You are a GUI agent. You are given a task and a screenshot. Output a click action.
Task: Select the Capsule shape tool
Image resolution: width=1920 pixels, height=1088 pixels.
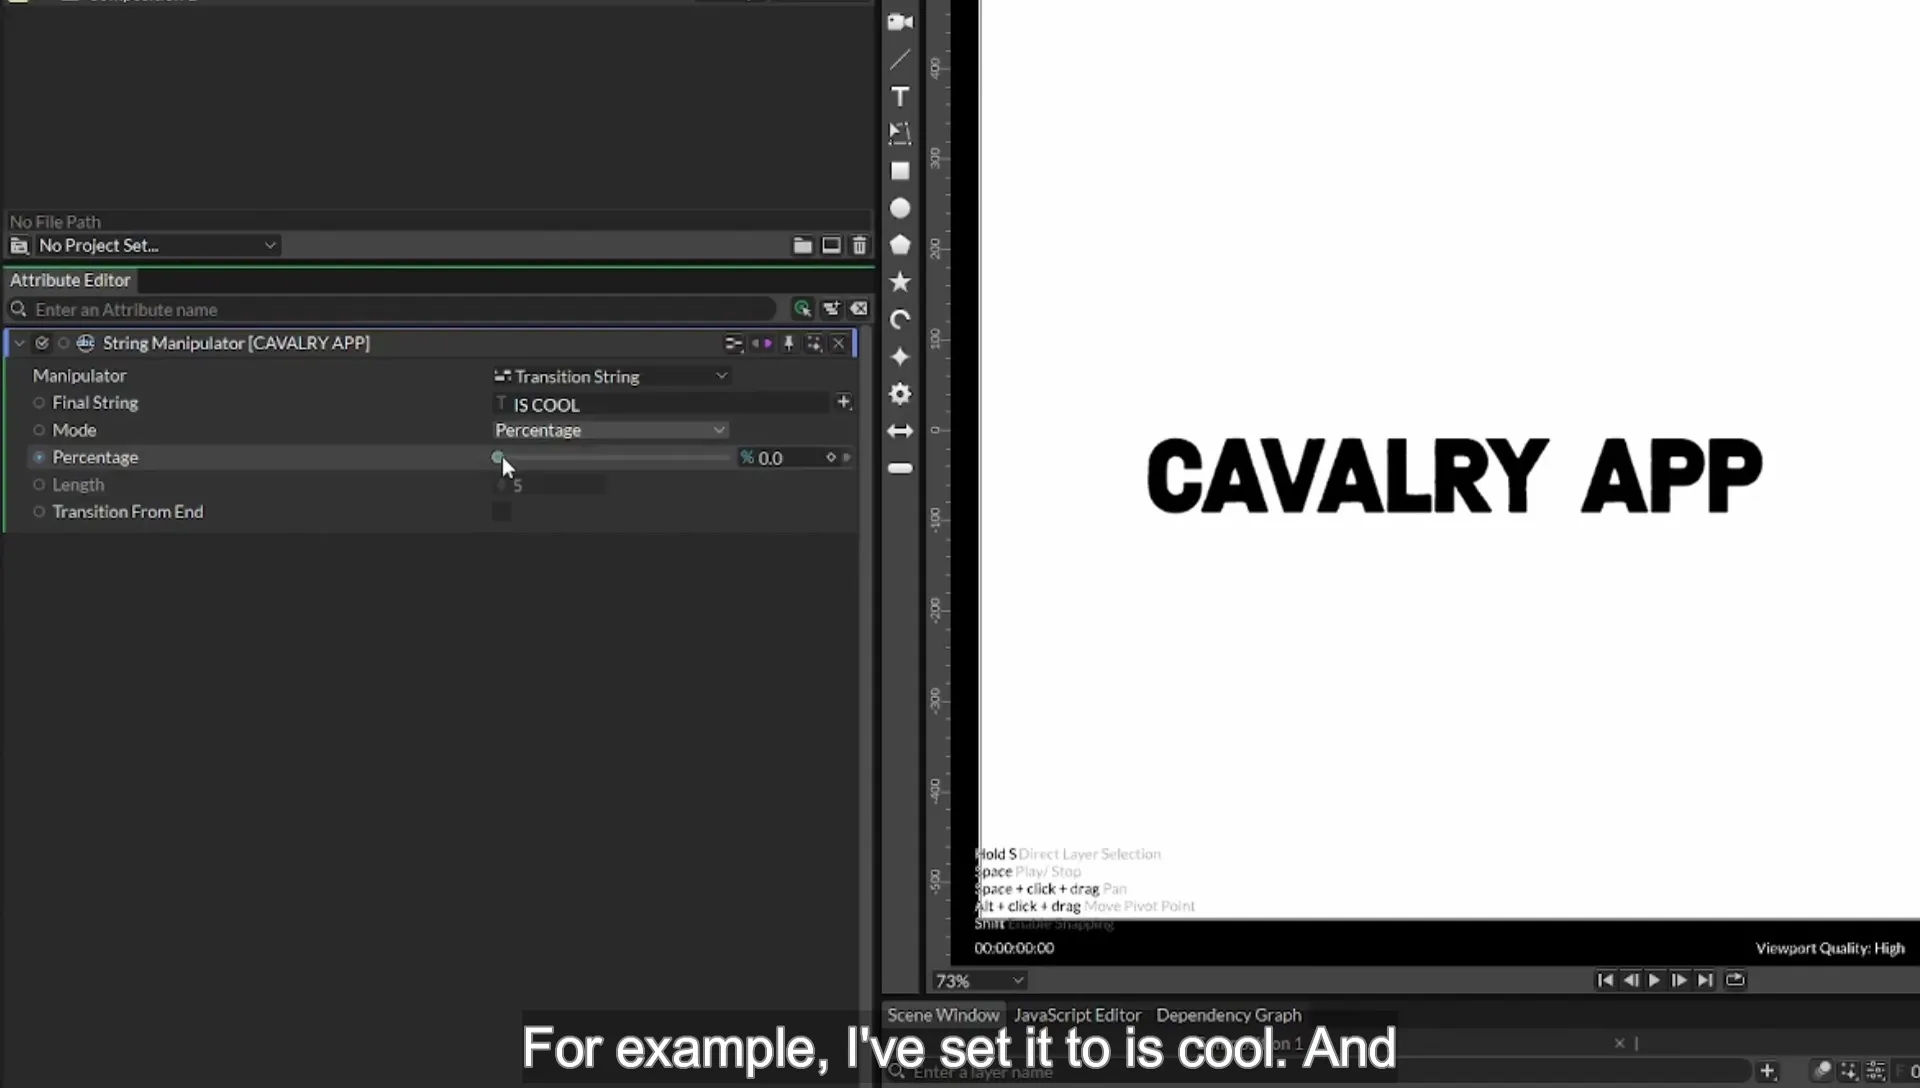point(900,468)
